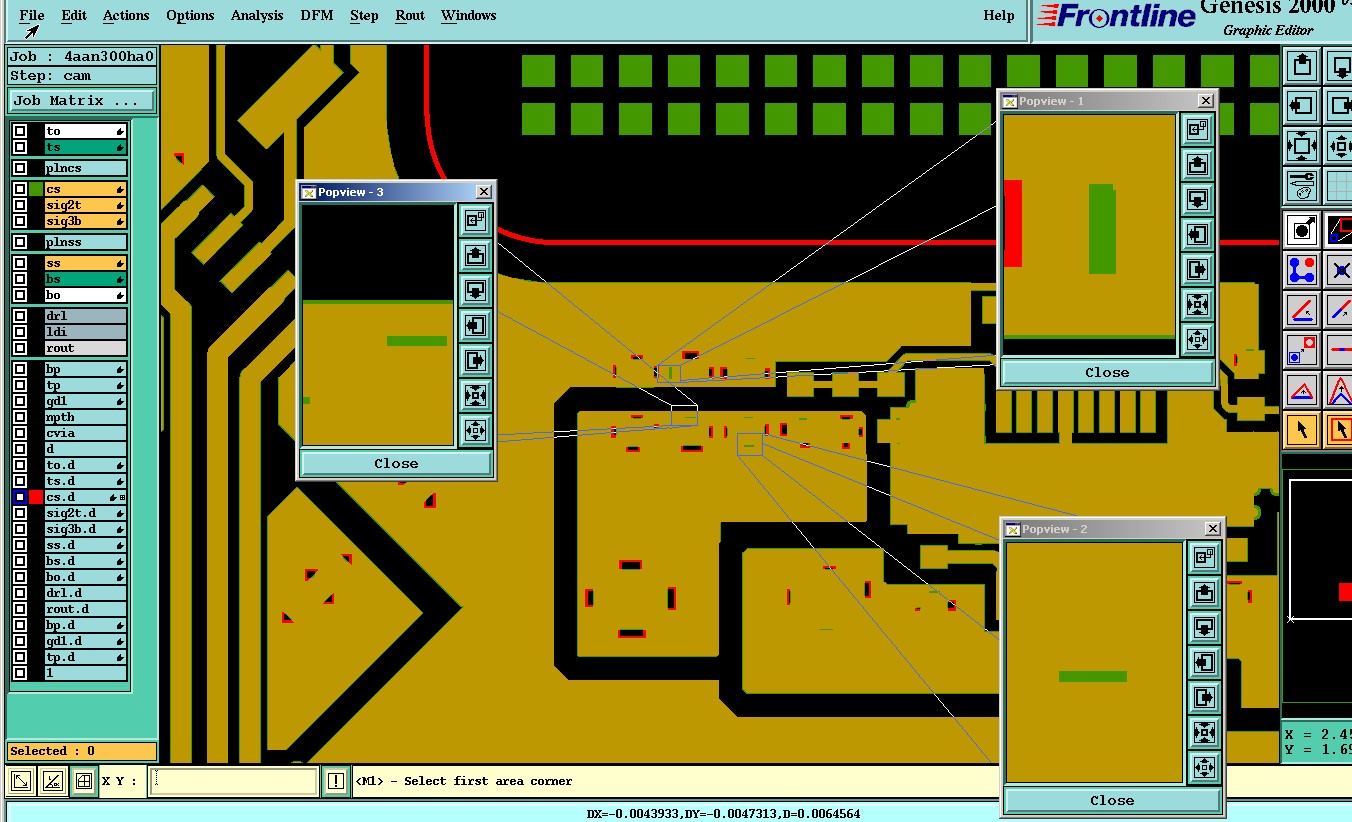Click the first icon left of X Y field

(x=21, y=781)
